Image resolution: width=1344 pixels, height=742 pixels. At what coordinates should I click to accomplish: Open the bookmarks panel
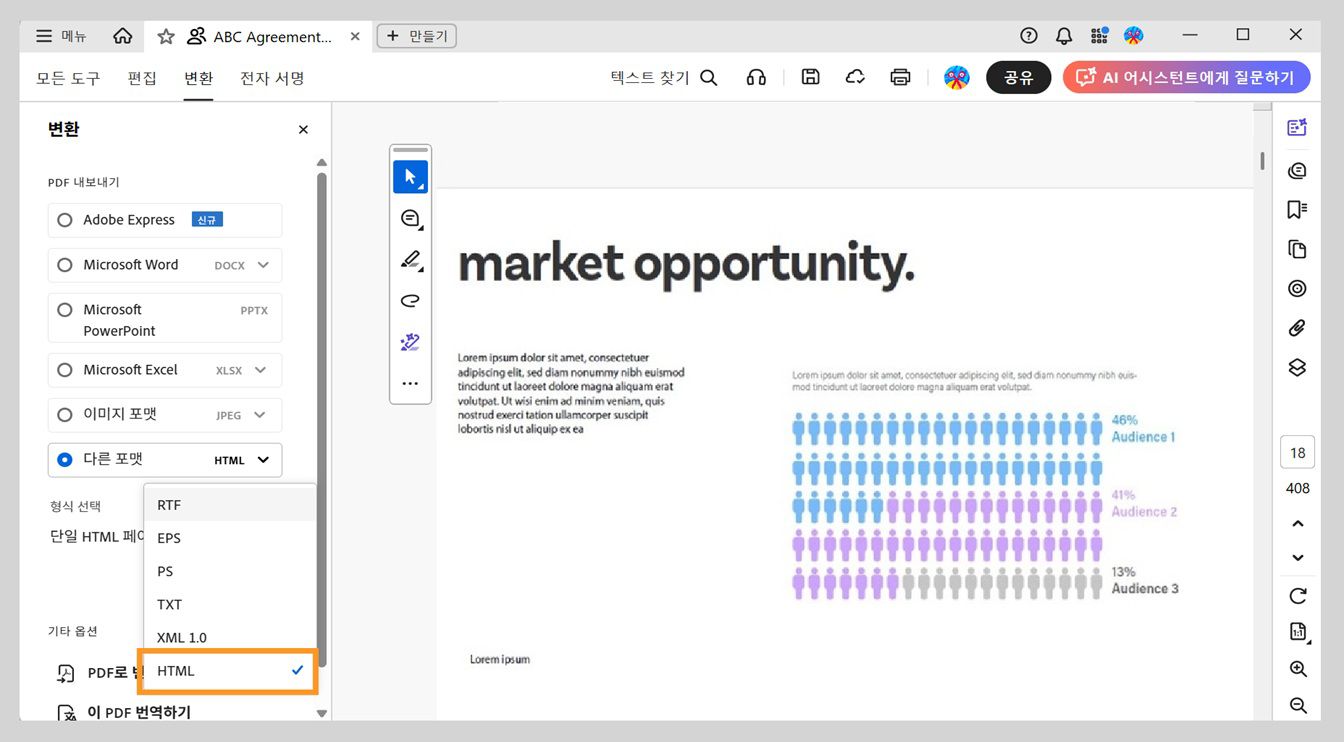(1297, 209)
